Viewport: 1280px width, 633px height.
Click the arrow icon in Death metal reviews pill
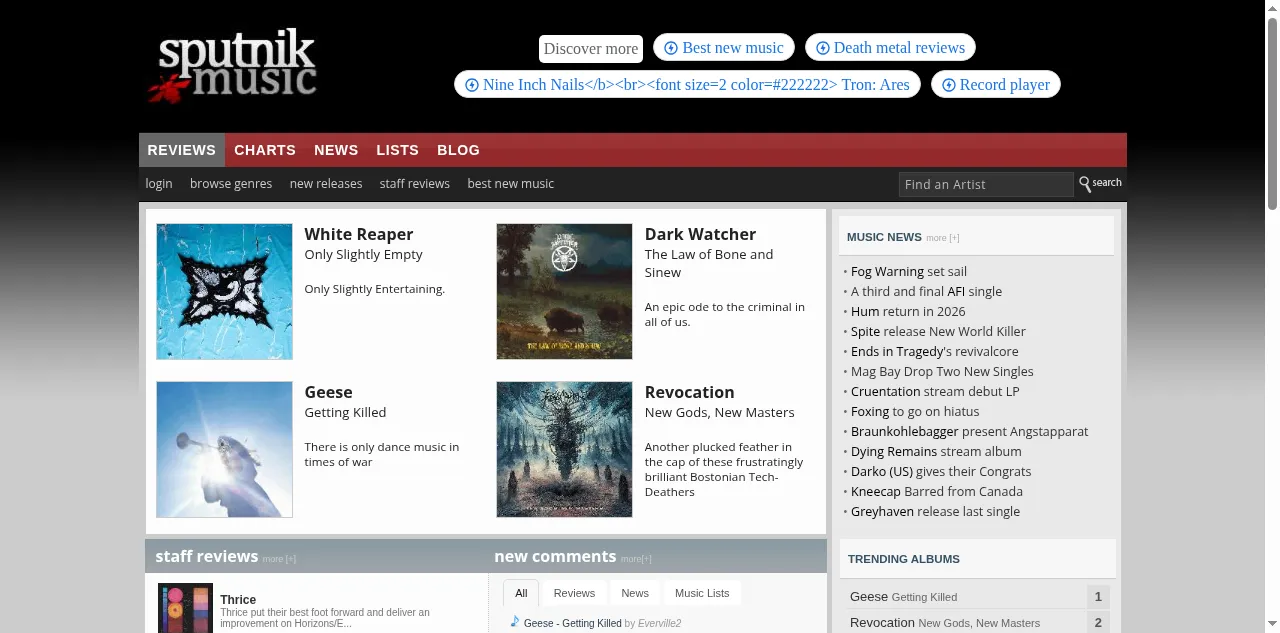pyautogui.click(x=823, y=48)
